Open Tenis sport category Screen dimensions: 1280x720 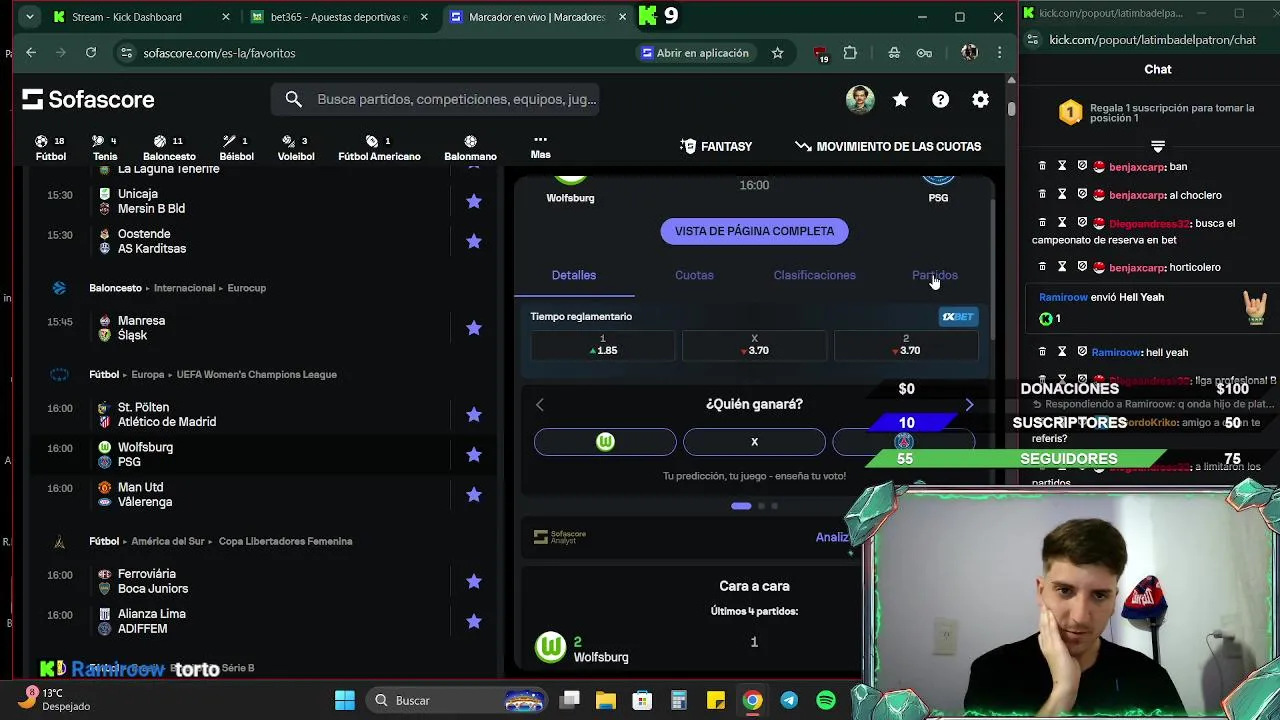point(104,148)
